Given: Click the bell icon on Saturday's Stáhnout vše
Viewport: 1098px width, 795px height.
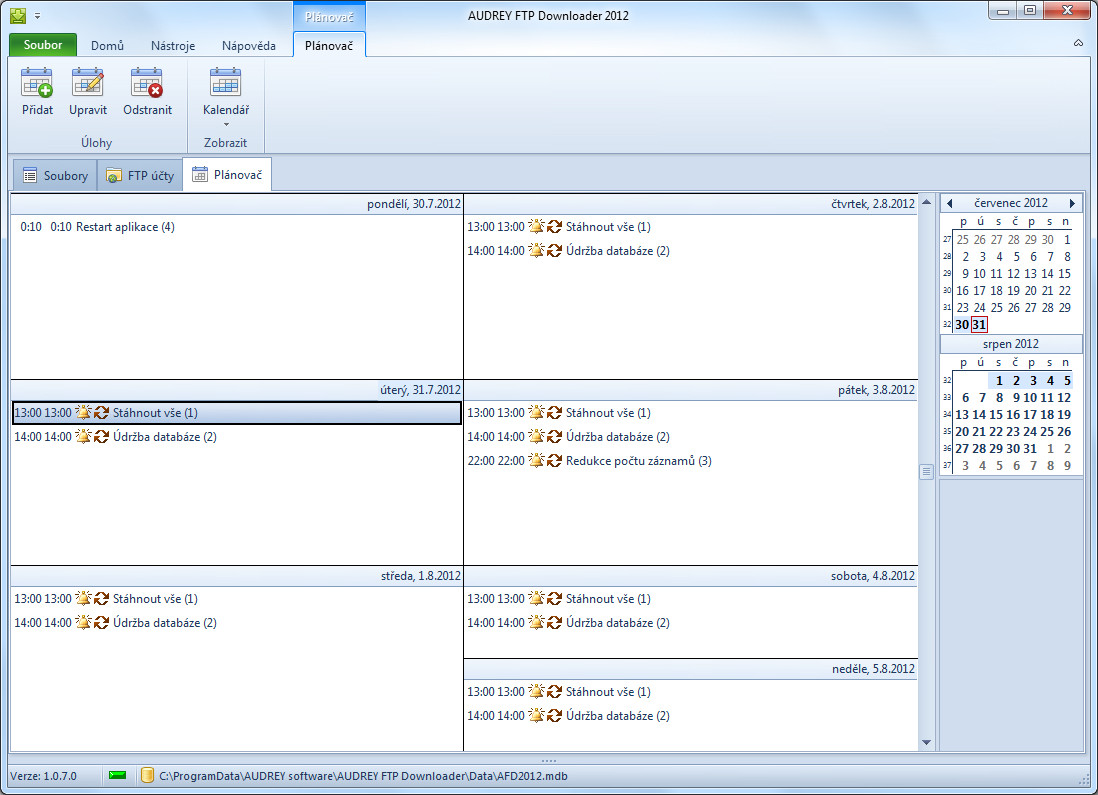Looking at the screenshot, I should click(536, 598).
